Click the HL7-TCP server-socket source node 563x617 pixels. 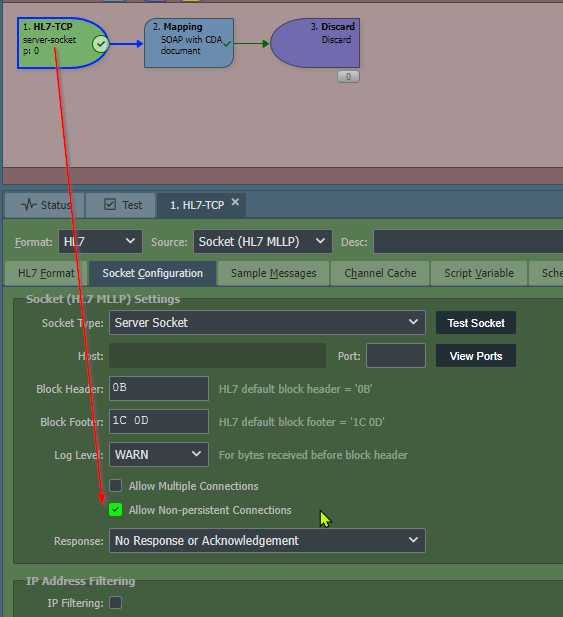(x=63, y=43)
